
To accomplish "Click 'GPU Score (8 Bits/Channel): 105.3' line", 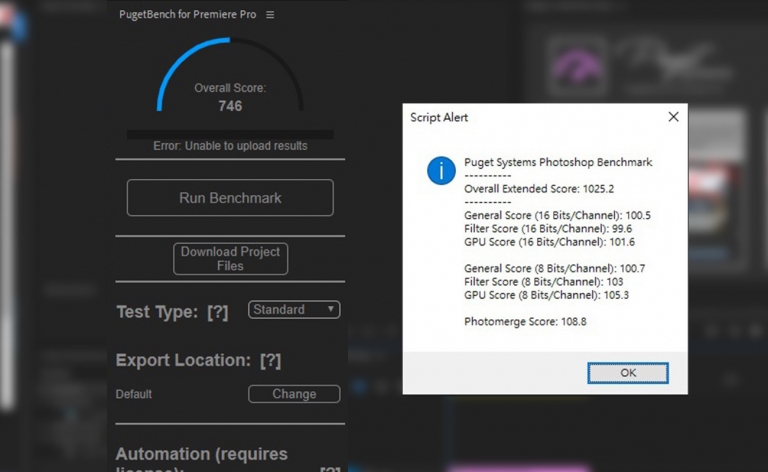I will 547,295.
